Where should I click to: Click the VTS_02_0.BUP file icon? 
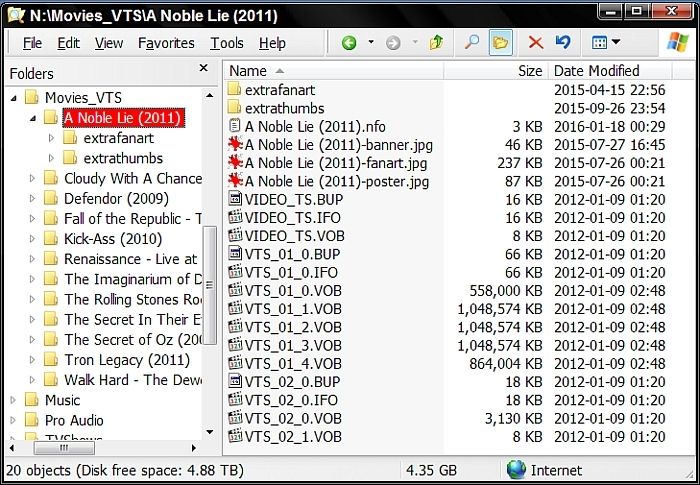tap(235, 381)
